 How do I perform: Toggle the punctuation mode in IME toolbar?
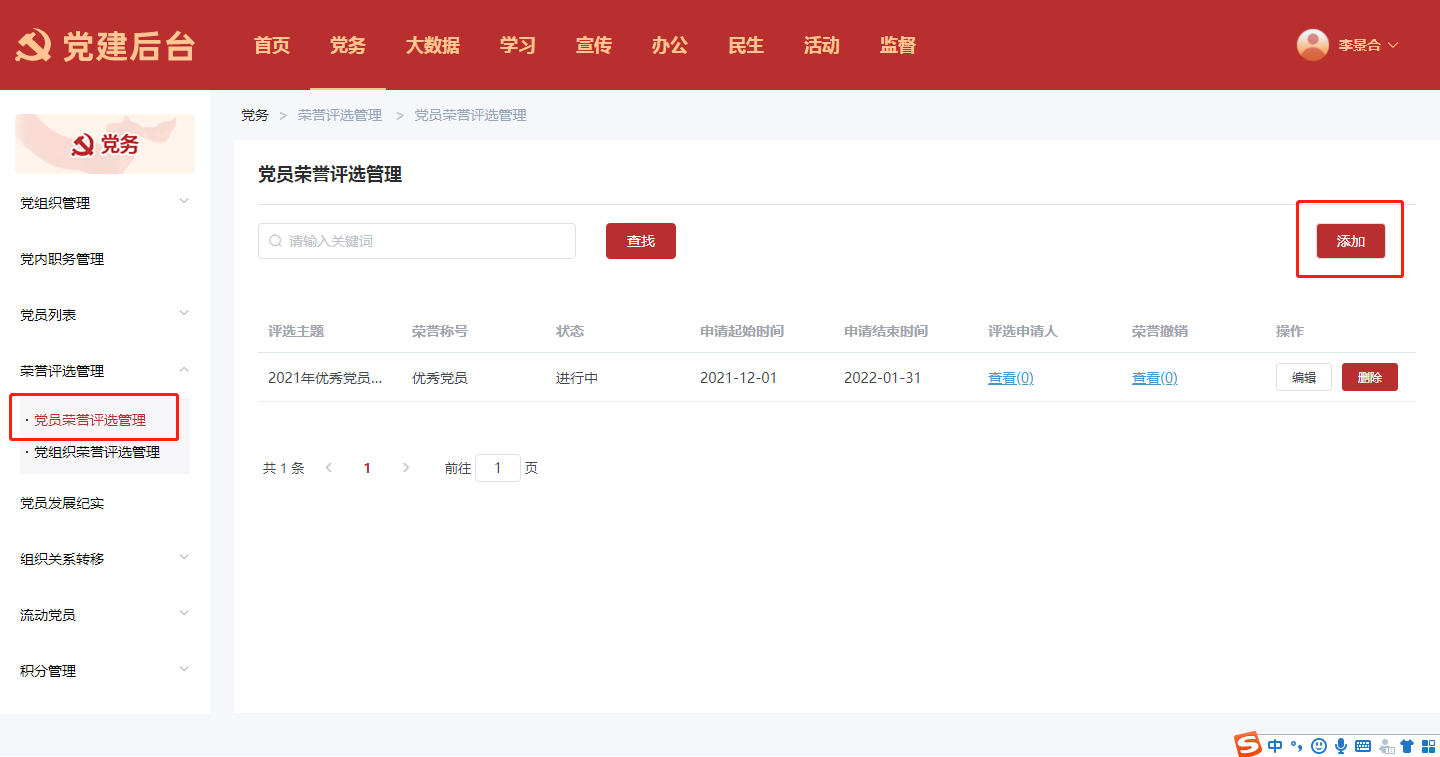tap(1297, 746)
